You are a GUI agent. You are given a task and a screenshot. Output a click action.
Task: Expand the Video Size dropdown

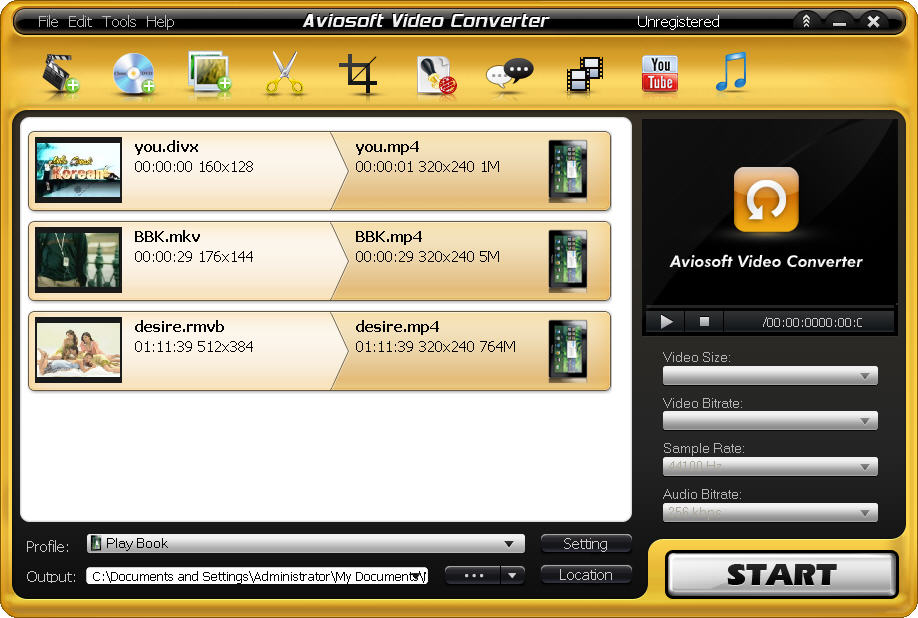point(770,376)
